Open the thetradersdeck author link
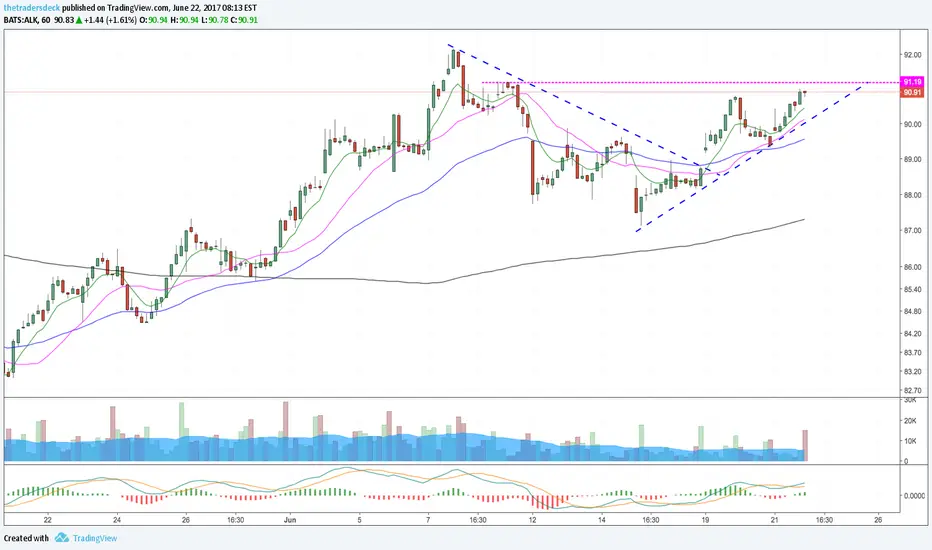932x550 pixels. click(31, 8)
